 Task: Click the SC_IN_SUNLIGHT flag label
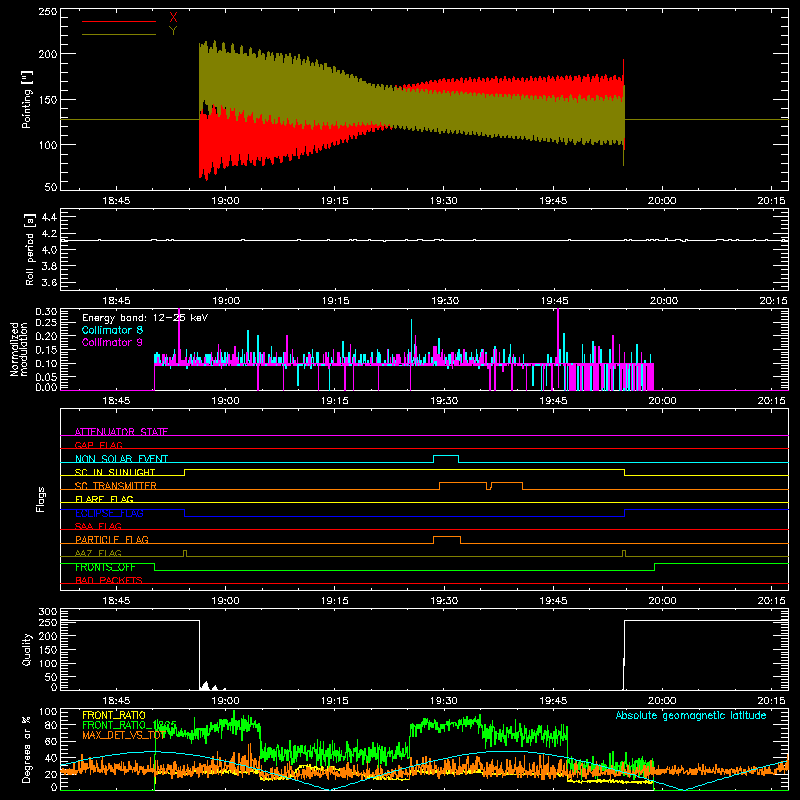pyautogui.click(x=115, y=472)
